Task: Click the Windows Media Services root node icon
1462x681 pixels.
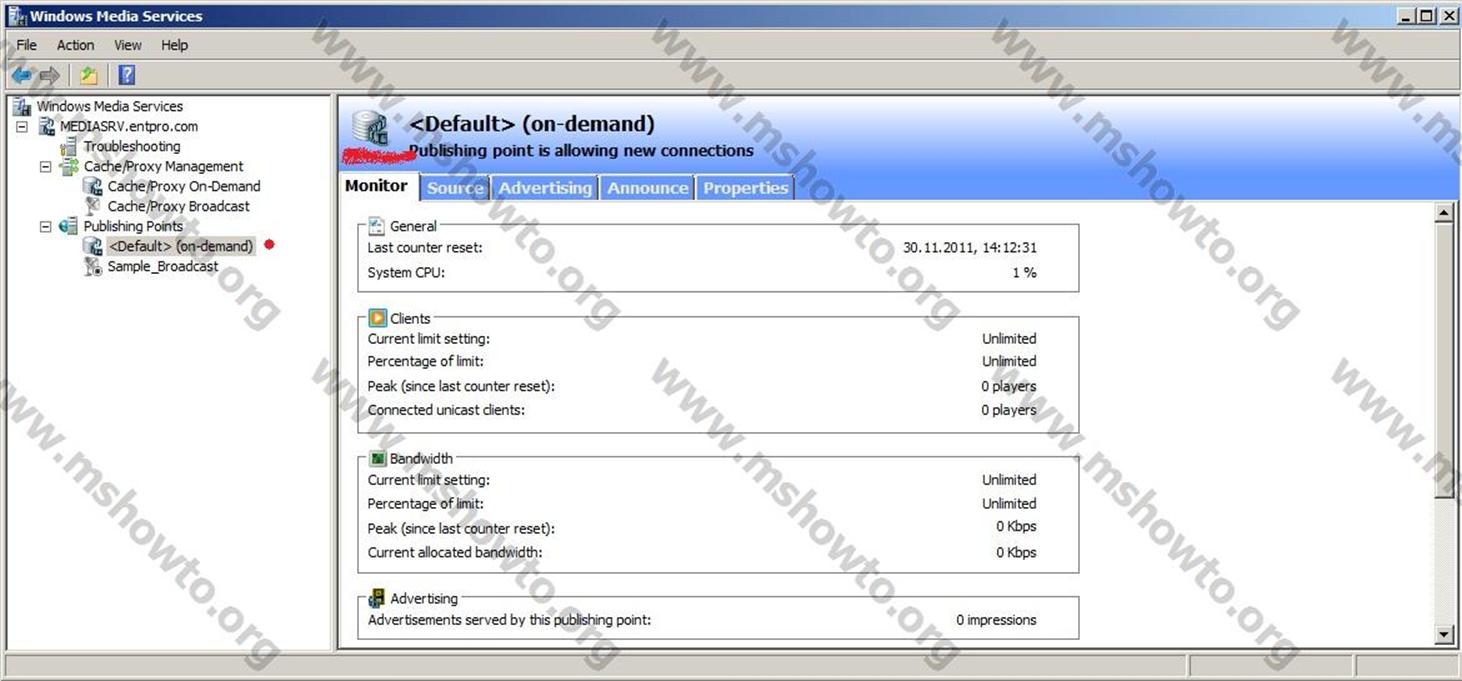Action: click(21, 106)
